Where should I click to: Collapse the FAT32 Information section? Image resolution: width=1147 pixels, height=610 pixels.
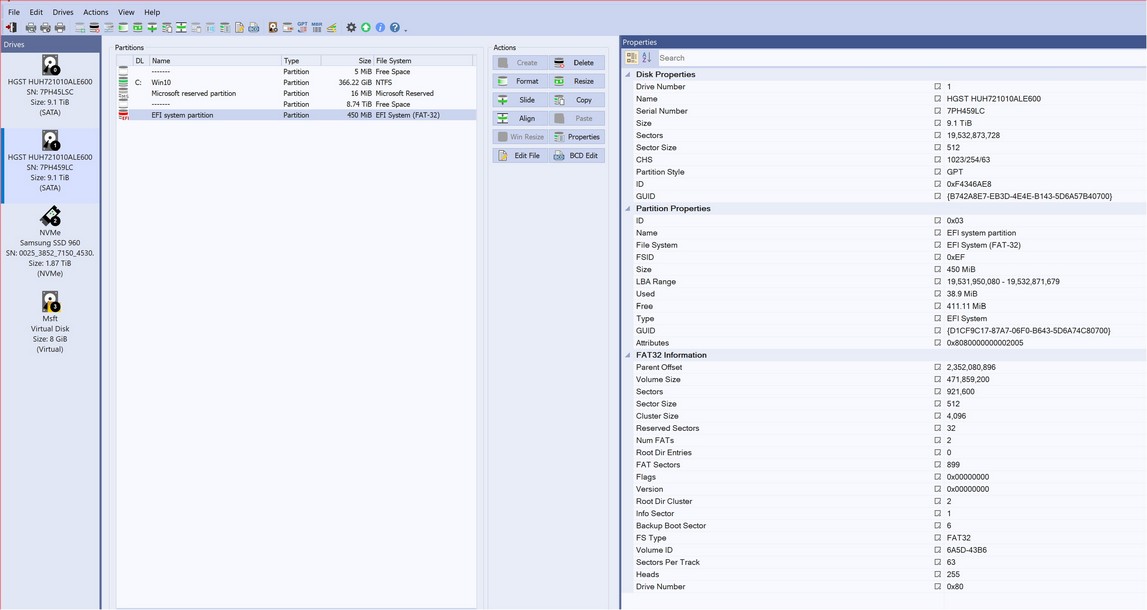pos(628,355)
